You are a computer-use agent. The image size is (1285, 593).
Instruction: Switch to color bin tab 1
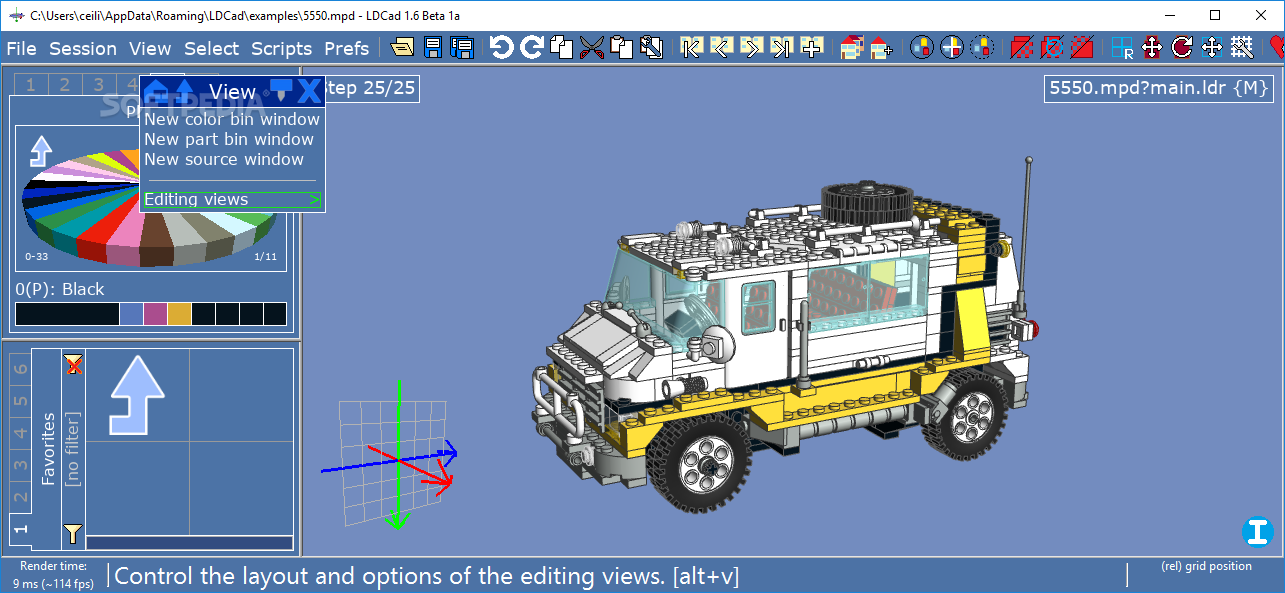click(30, 85)
